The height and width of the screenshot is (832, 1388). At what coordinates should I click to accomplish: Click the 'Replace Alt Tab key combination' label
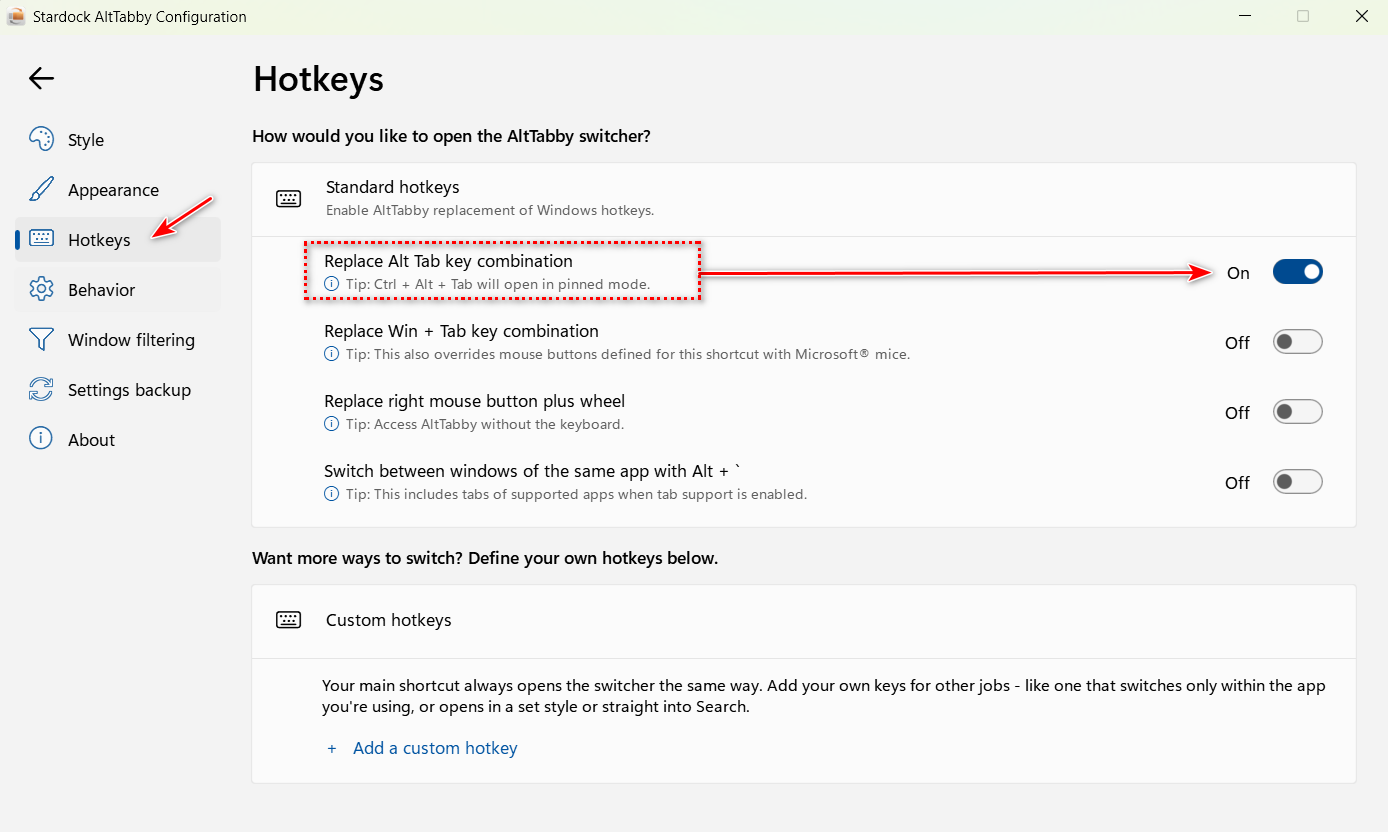coord(448,261)
